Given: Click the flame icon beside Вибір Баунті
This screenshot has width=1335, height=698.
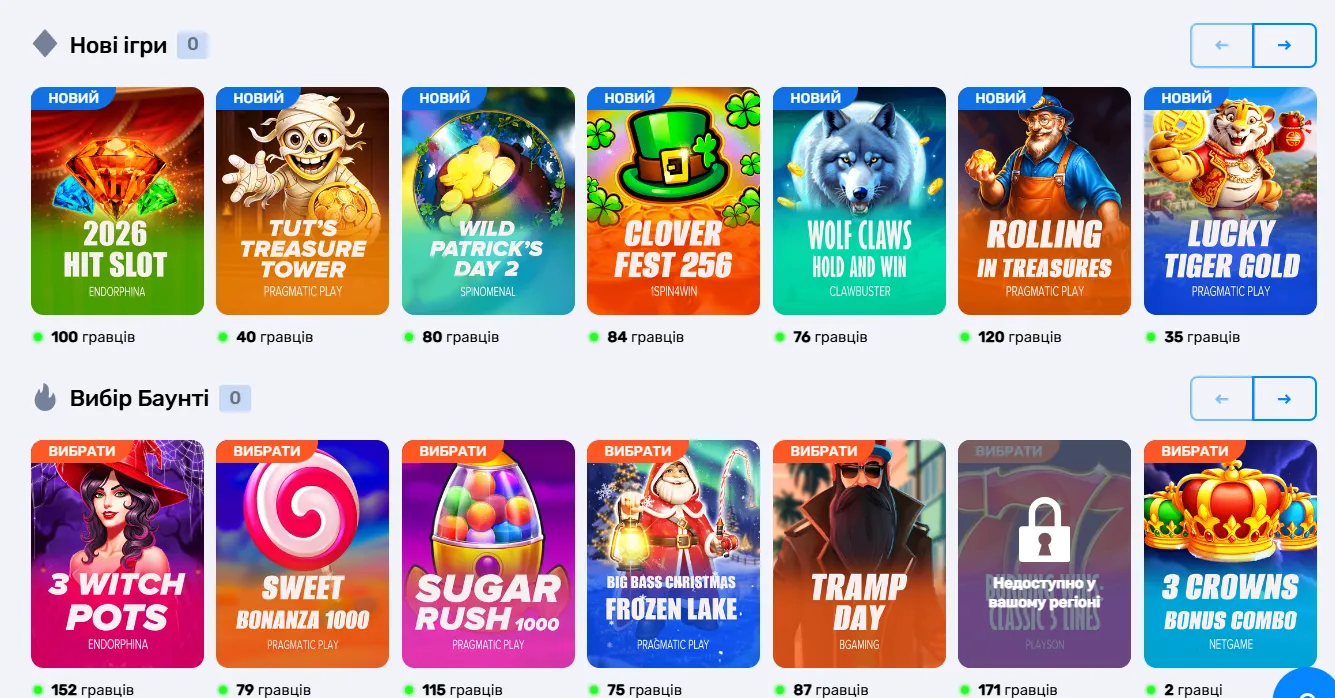Looking at the screenshot, I should pyautogui.click(x=45, y=398).
